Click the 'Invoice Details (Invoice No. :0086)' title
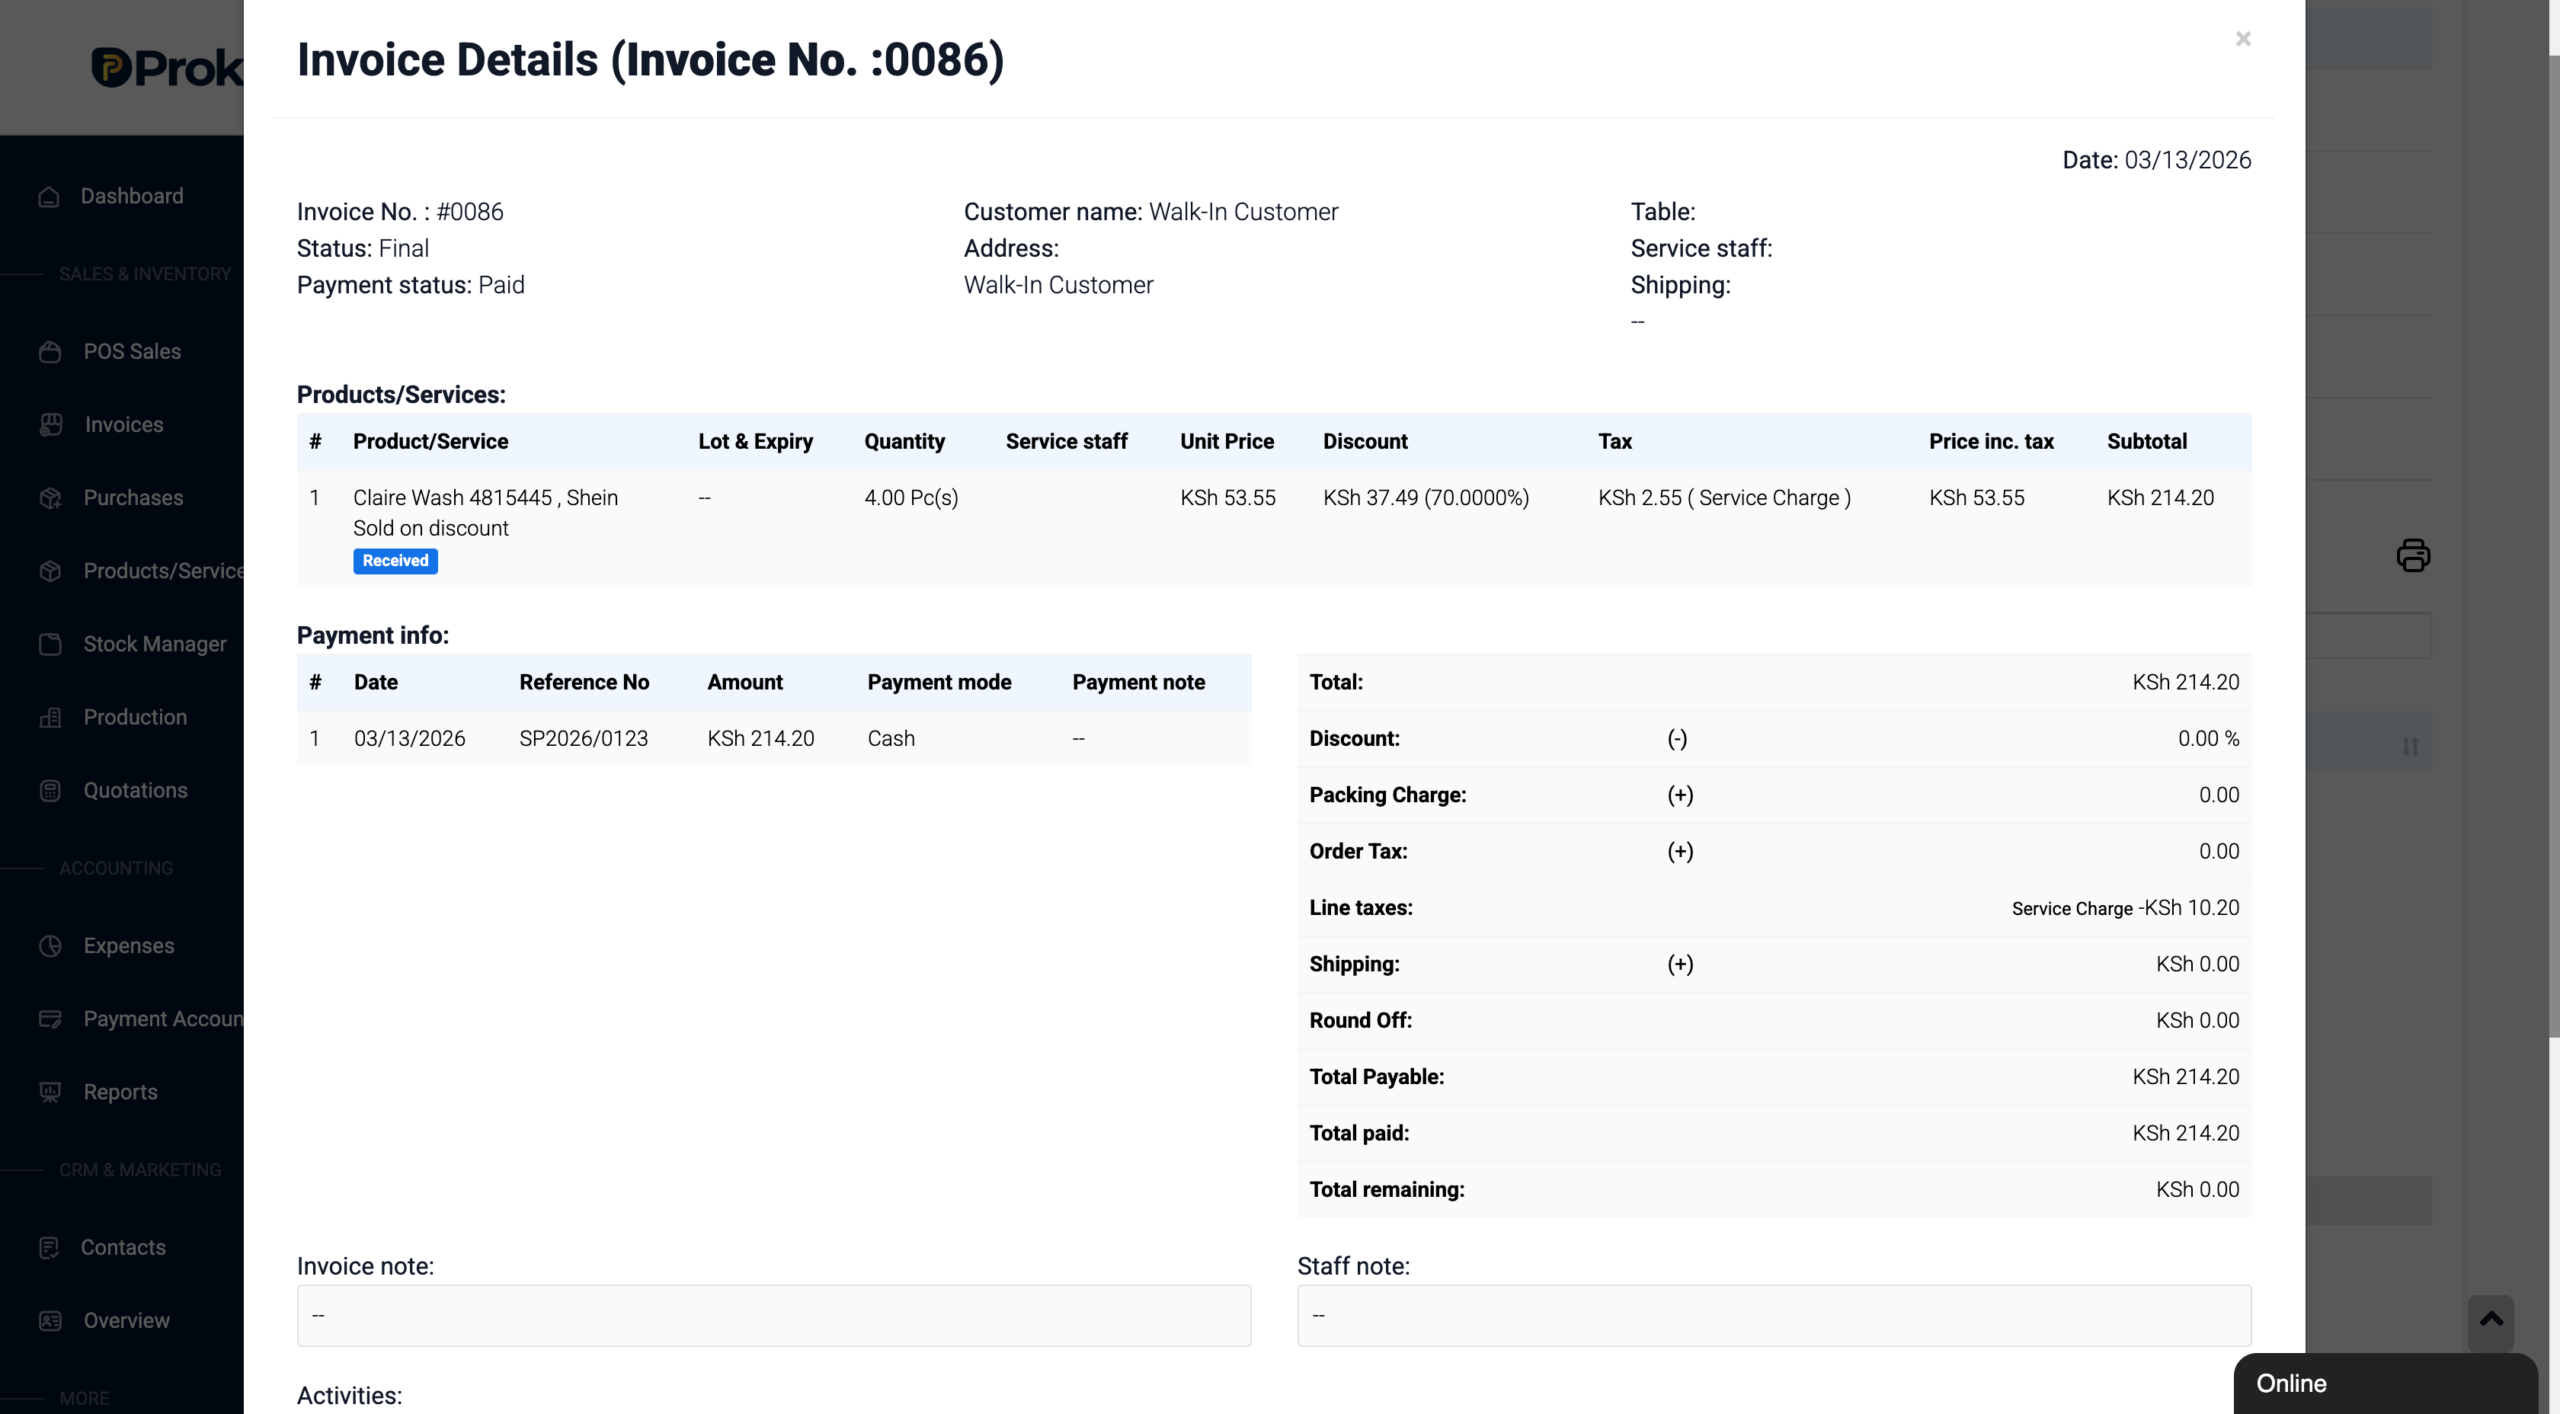The image size is (2560, 1414). [x=650, y=59]
